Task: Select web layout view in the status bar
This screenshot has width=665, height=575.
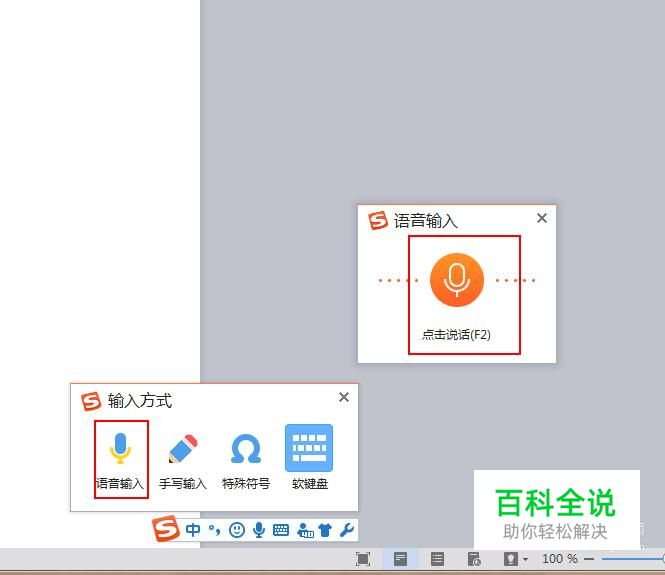Action: coord(474,559)
